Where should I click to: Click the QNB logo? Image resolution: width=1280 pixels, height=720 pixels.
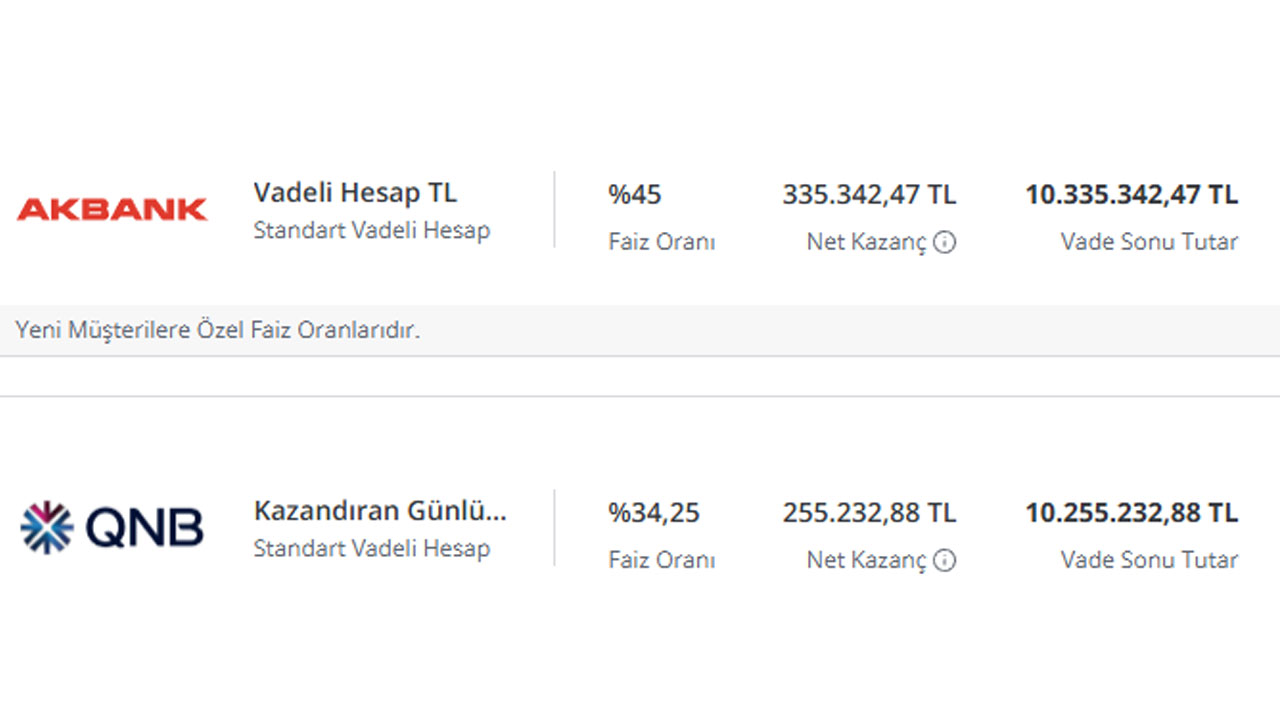[112, 527]
